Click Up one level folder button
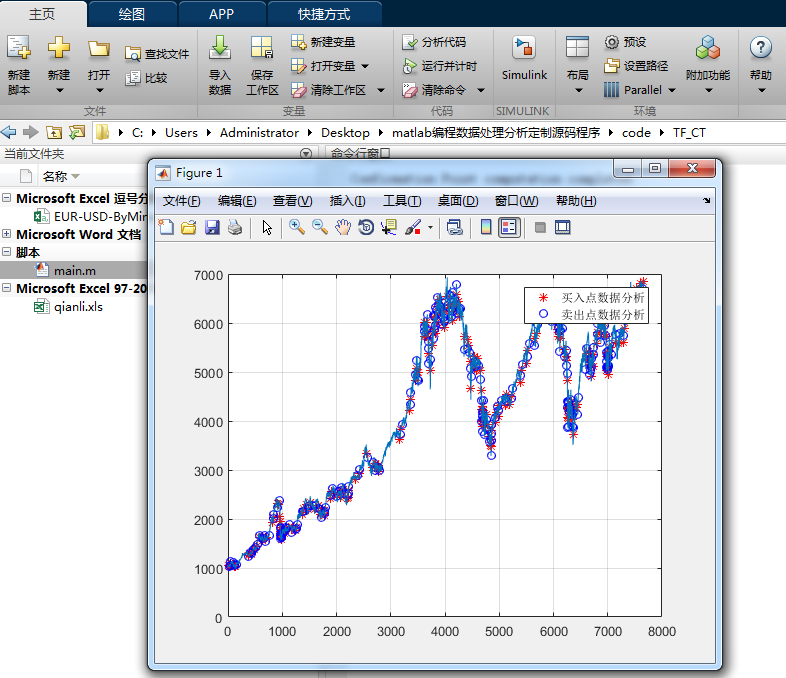786x678 pixels. click(54, 132)
